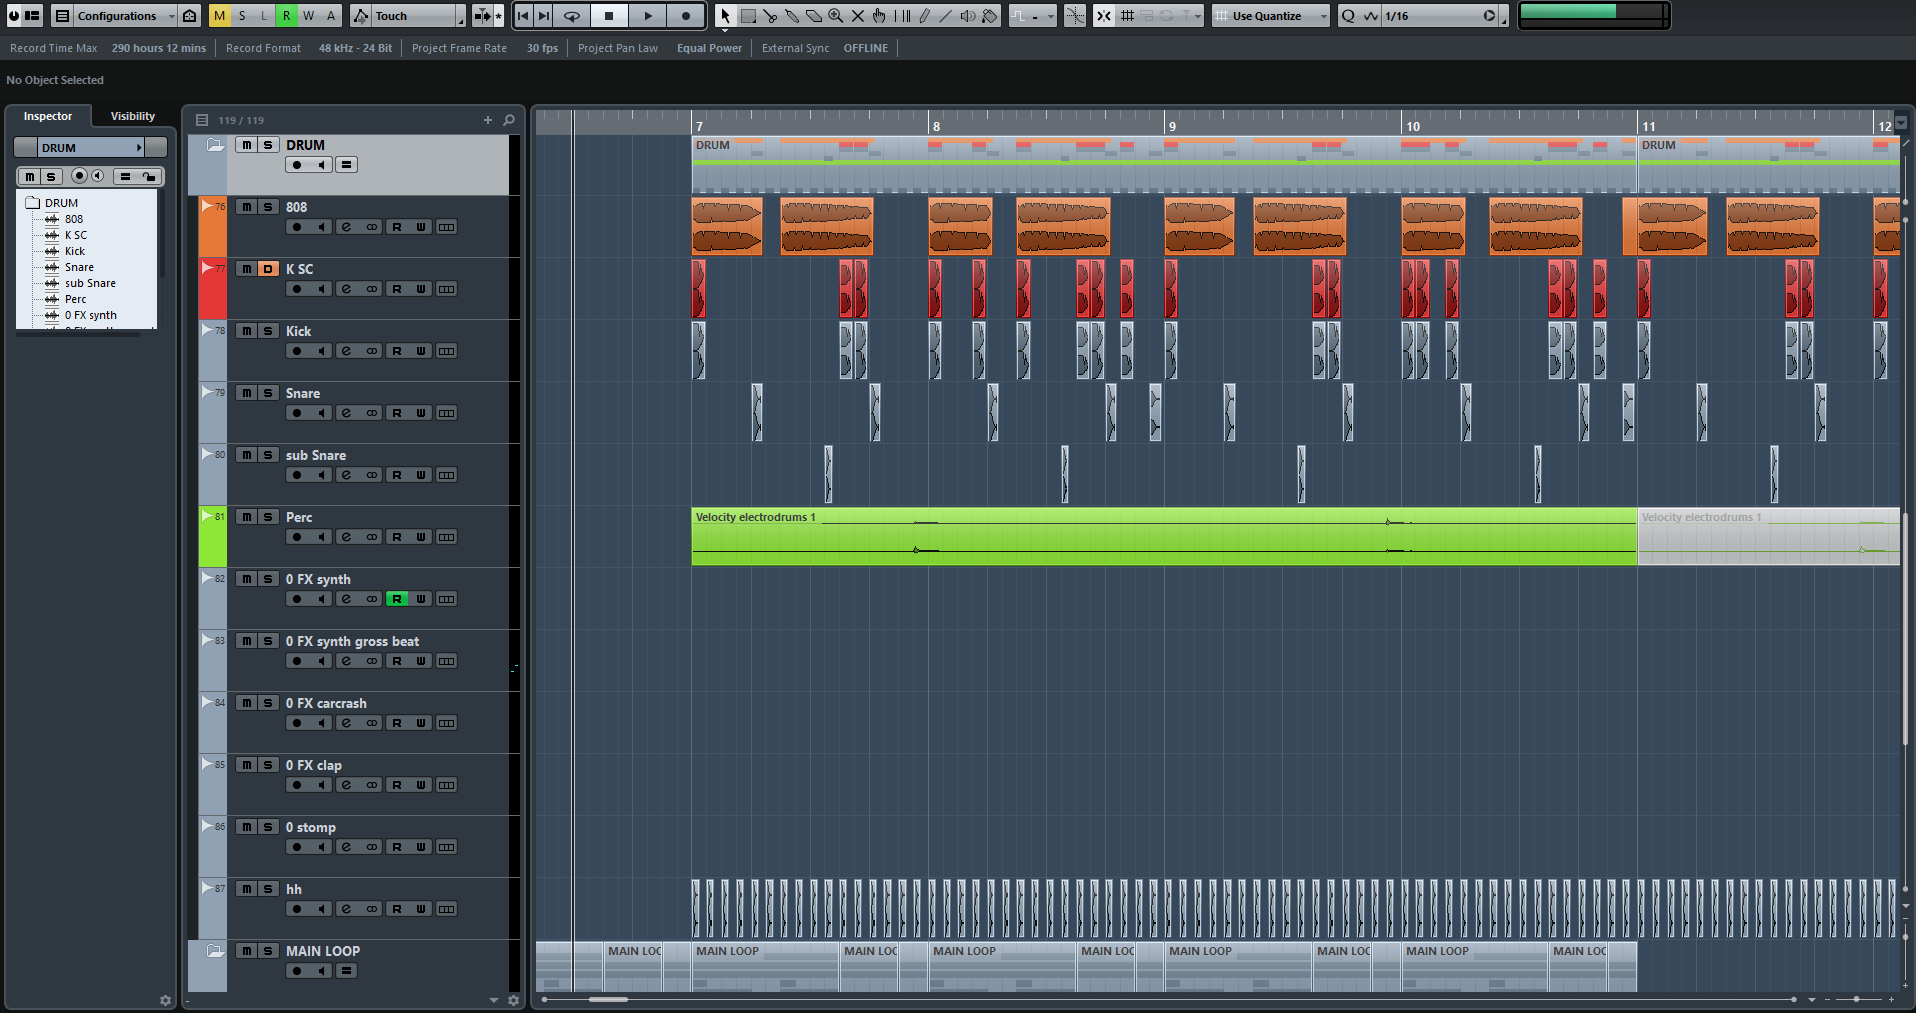The image size is (1916, 1013).
Task: Click the Play transport button
Action: [647, 16]
